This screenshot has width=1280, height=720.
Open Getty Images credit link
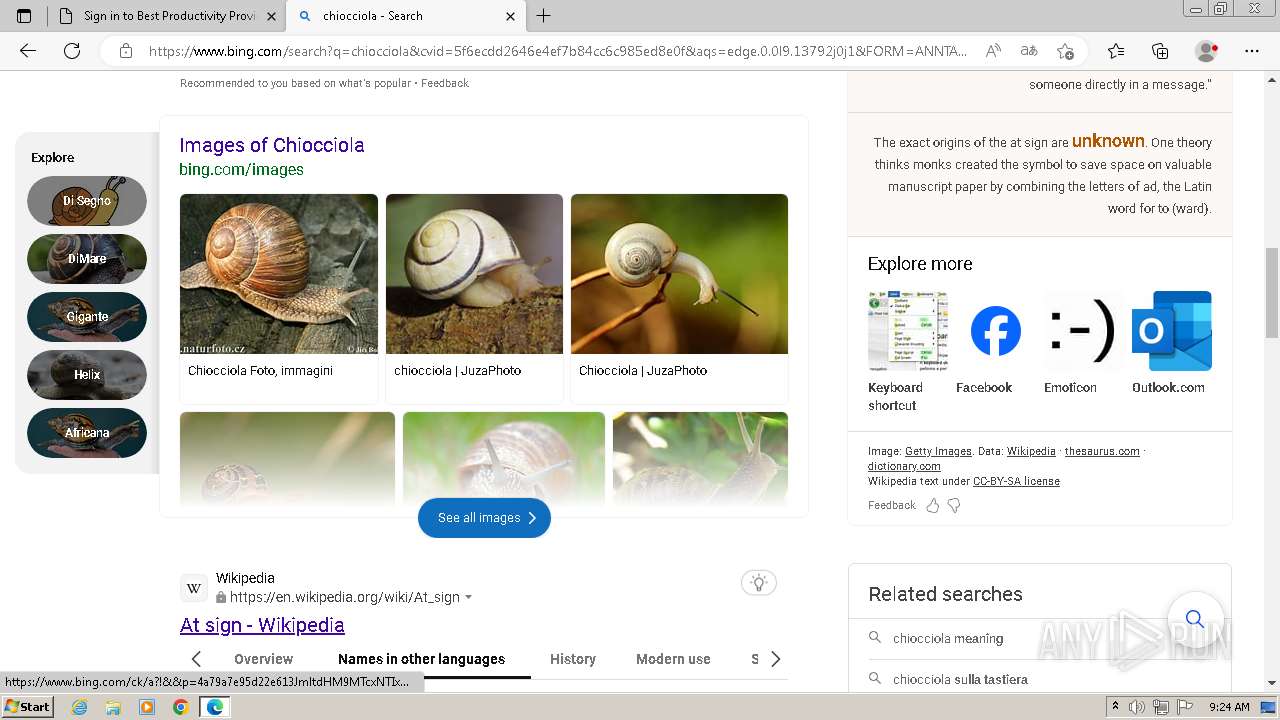[938, 452]
